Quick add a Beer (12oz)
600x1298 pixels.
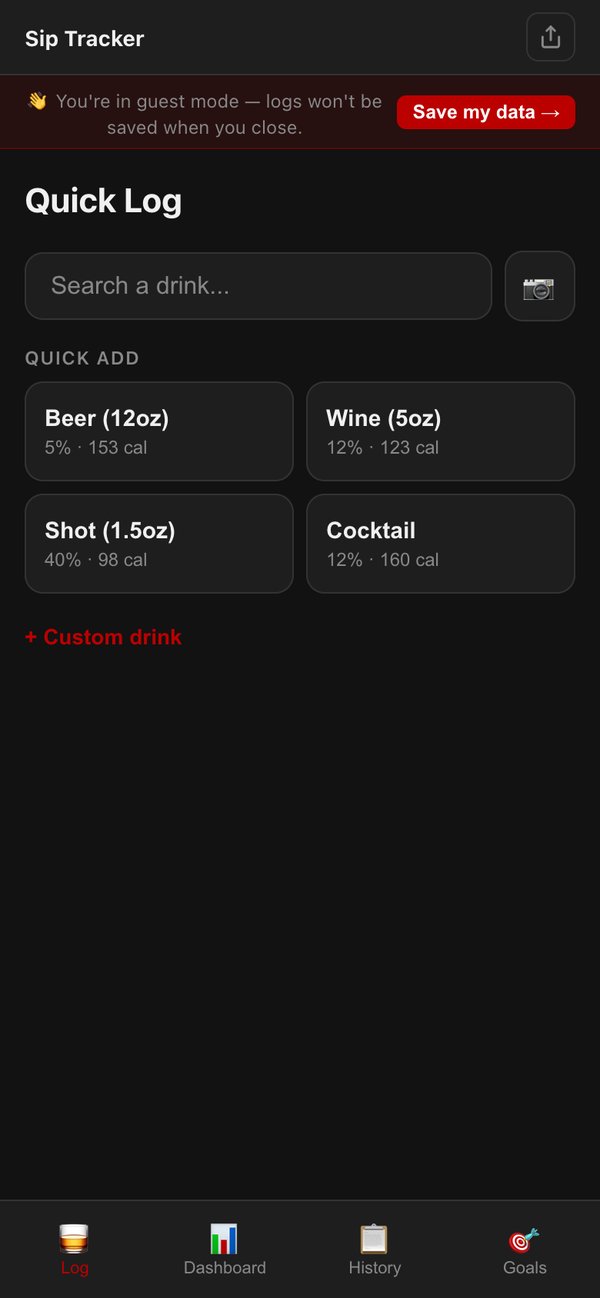point(158,431)
